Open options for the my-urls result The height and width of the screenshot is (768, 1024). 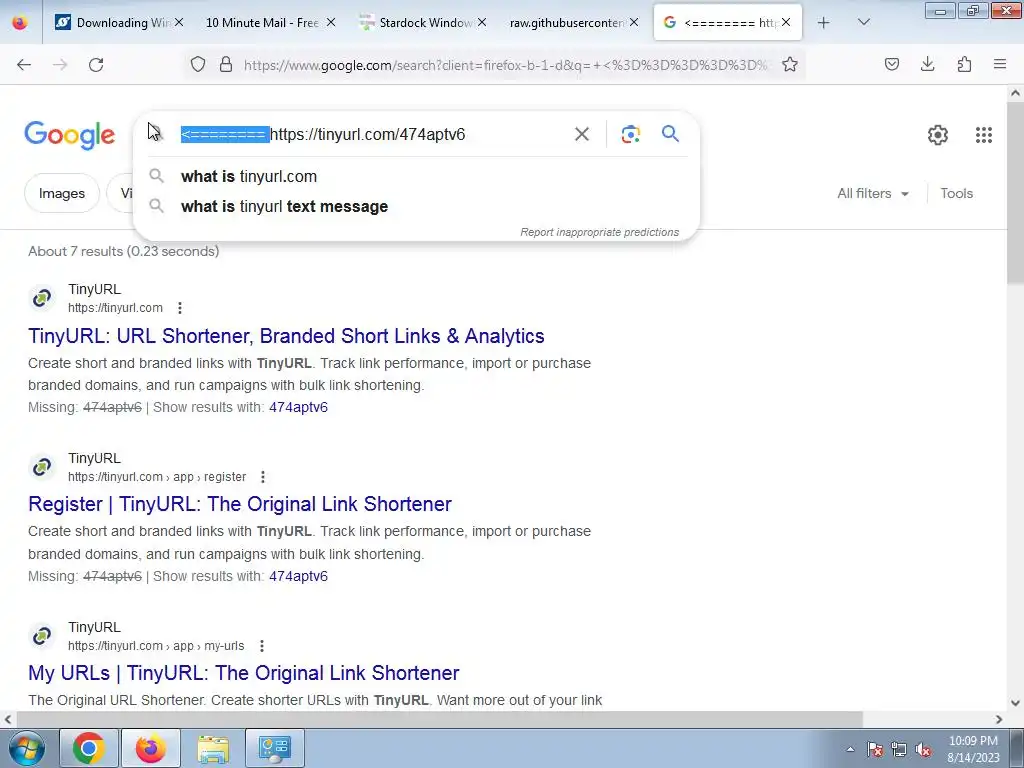click(x=261, y=646)
